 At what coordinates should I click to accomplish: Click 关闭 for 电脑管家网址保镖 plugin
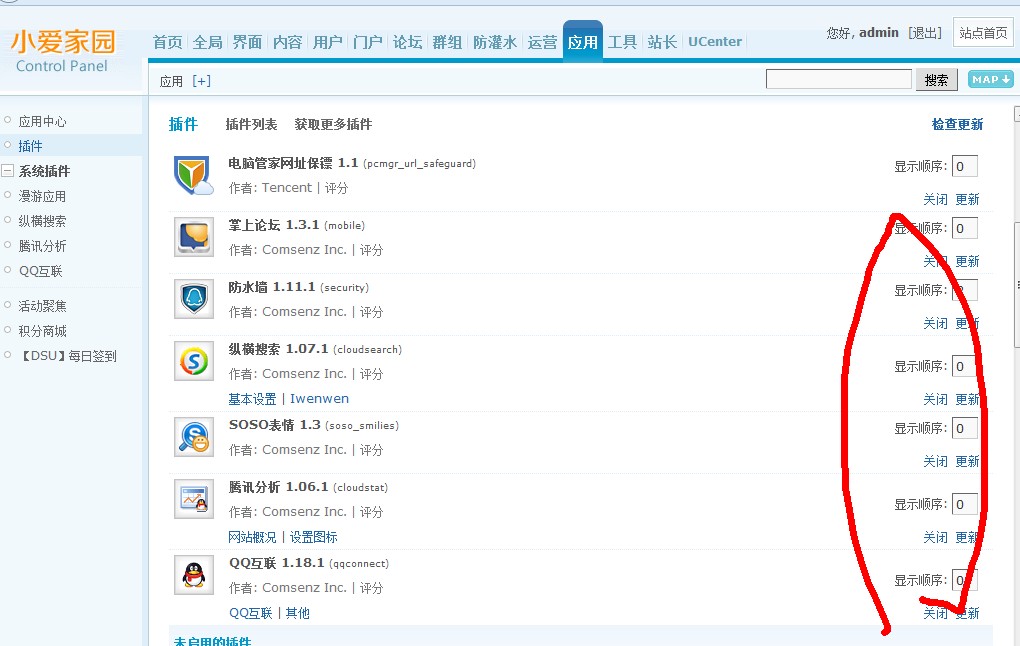(935, 199)
